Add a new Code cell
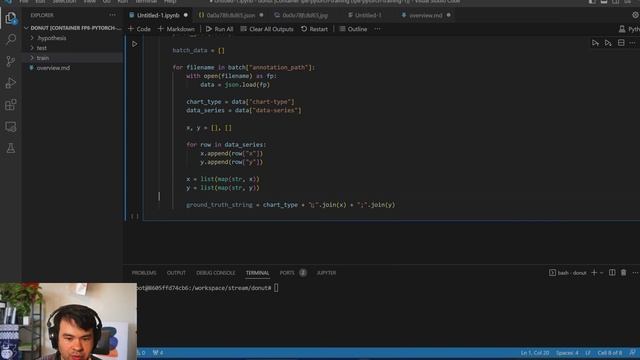Viewport: 640px width, 360px height. (x=139, y=29)
